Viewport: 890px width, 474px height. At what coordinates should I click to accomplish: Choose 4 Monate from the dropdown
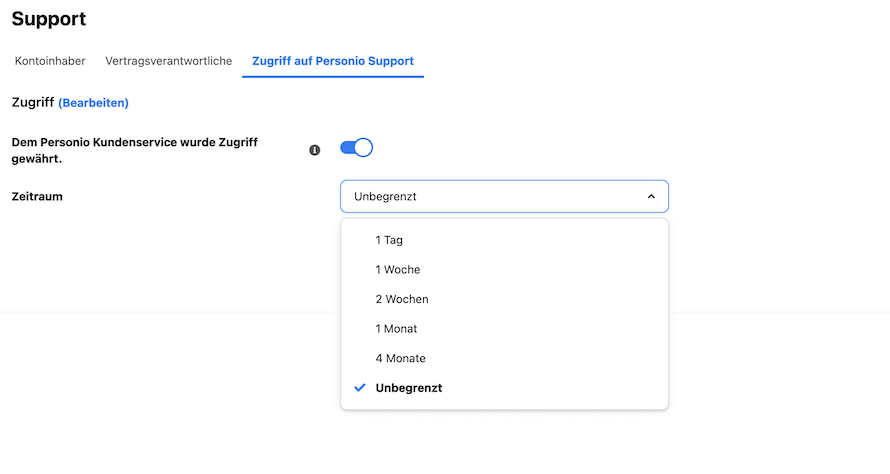pyautogui.click(x=504, y=358)
